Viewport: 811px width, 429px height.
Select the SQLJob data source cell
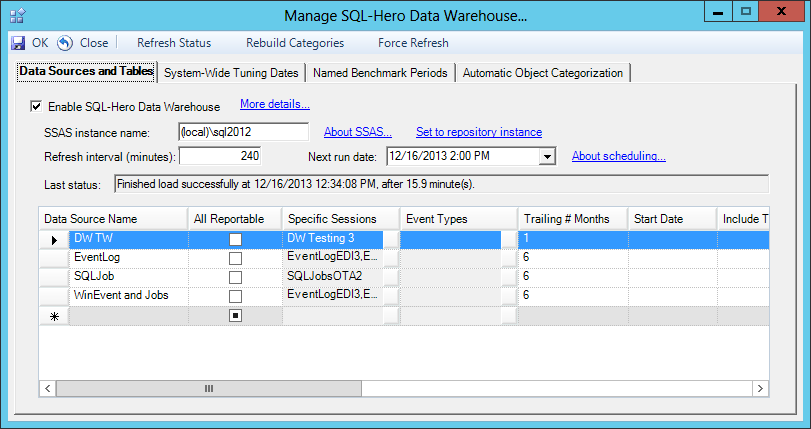[x=129, y=277]
